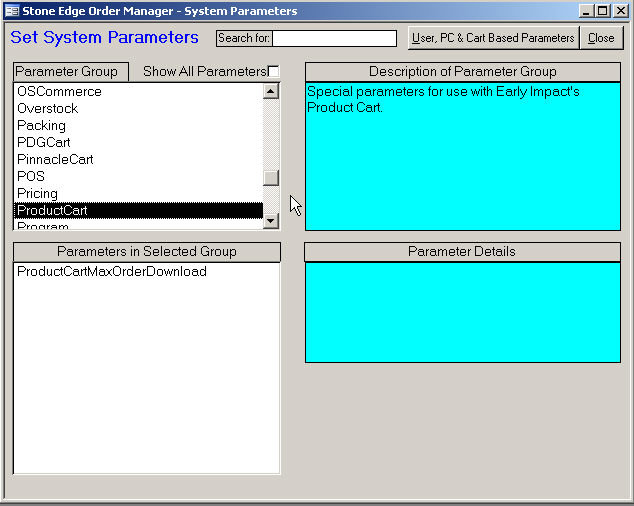Image resolution: width=634 pixels, height=506 pixels.
Task: Pick PinnacleCart from the group list
Action: pyautogui.click(x=138, y=159)
